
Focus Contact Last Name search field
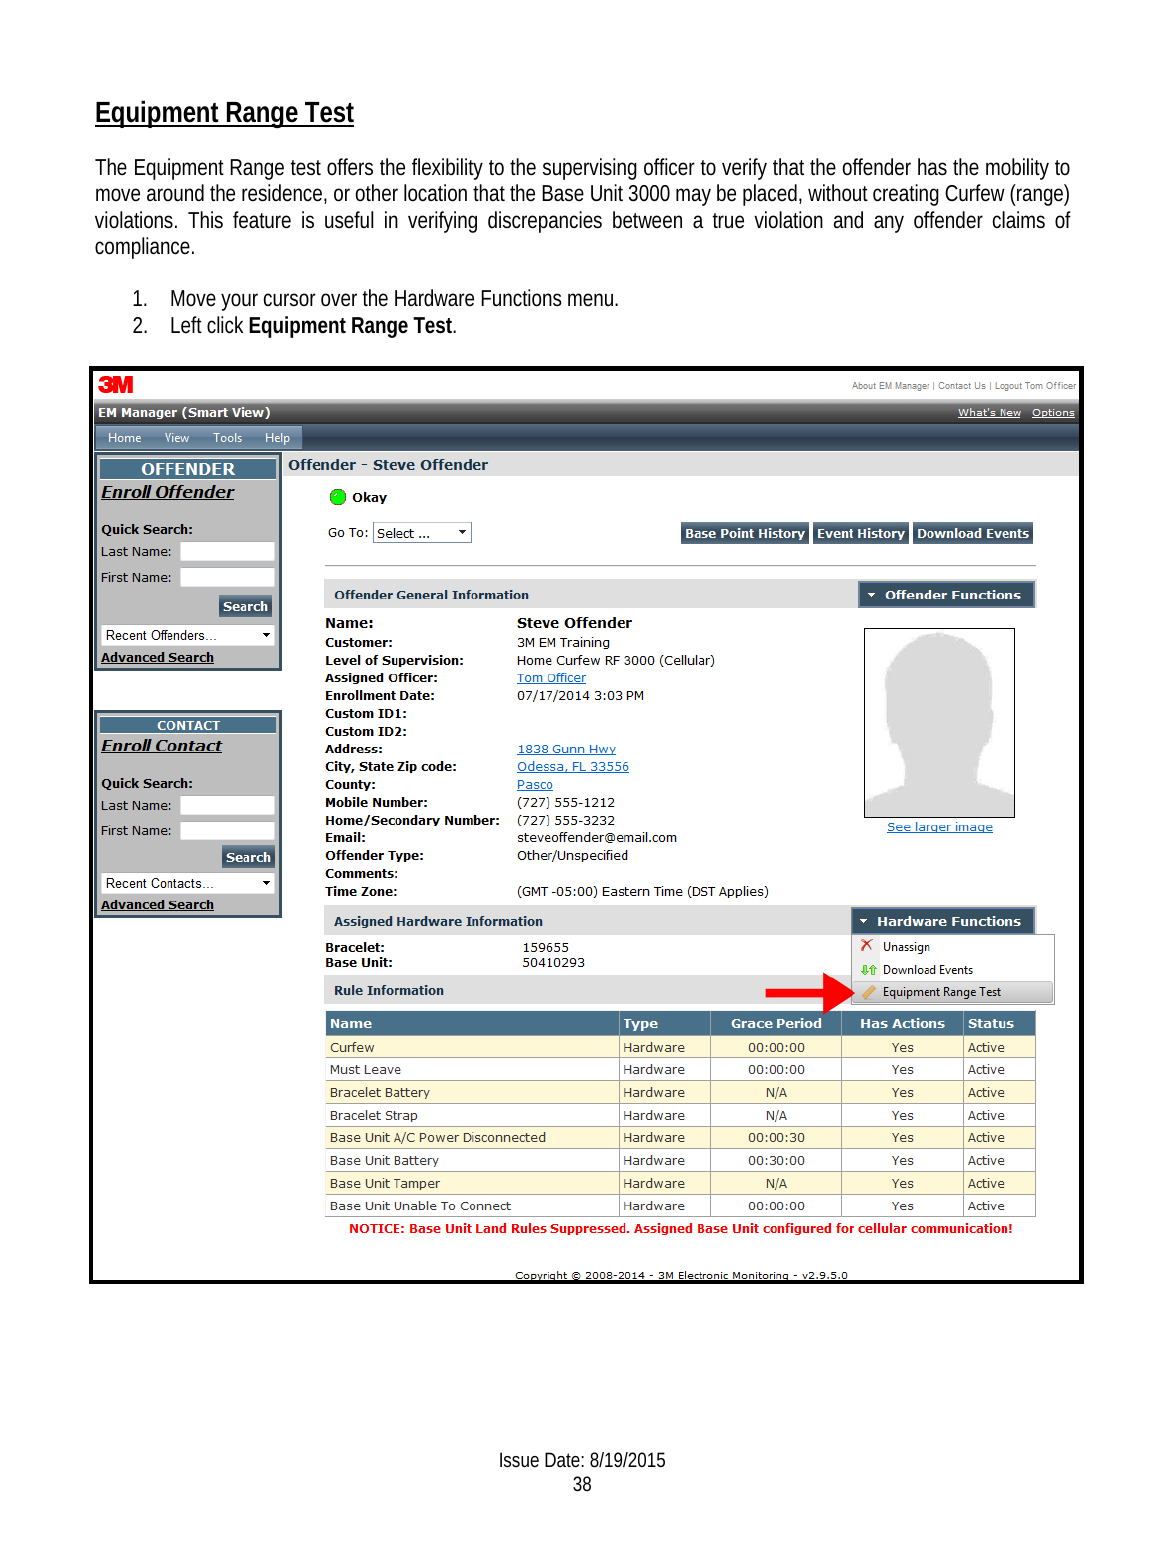(227, 805)
